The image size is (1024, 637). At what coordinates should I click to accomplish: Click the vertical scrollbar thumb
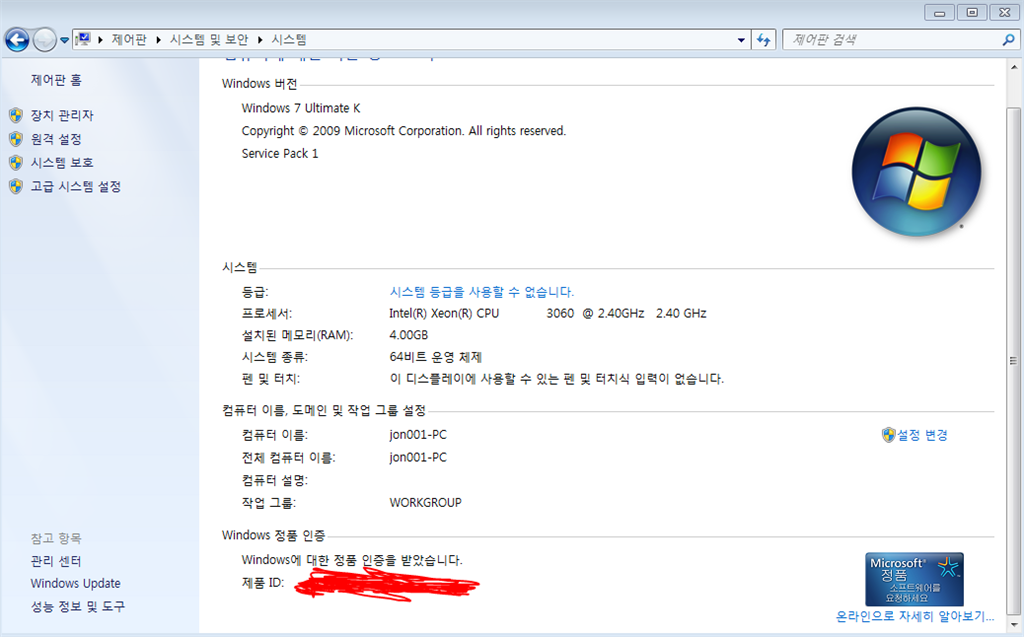[1014, 360]
